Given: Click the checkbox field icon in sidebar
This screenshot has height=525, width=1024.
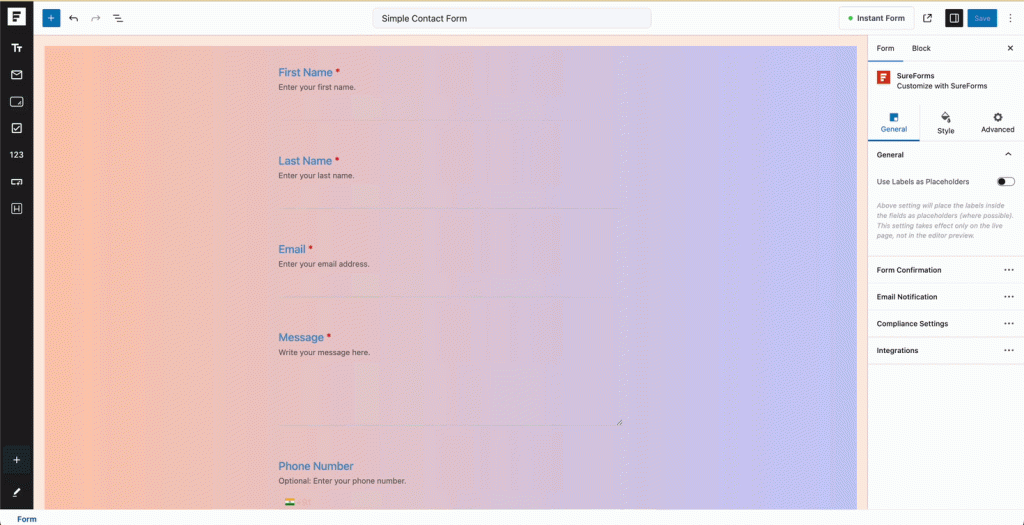Looking at the screenshot, I should 17,128.
